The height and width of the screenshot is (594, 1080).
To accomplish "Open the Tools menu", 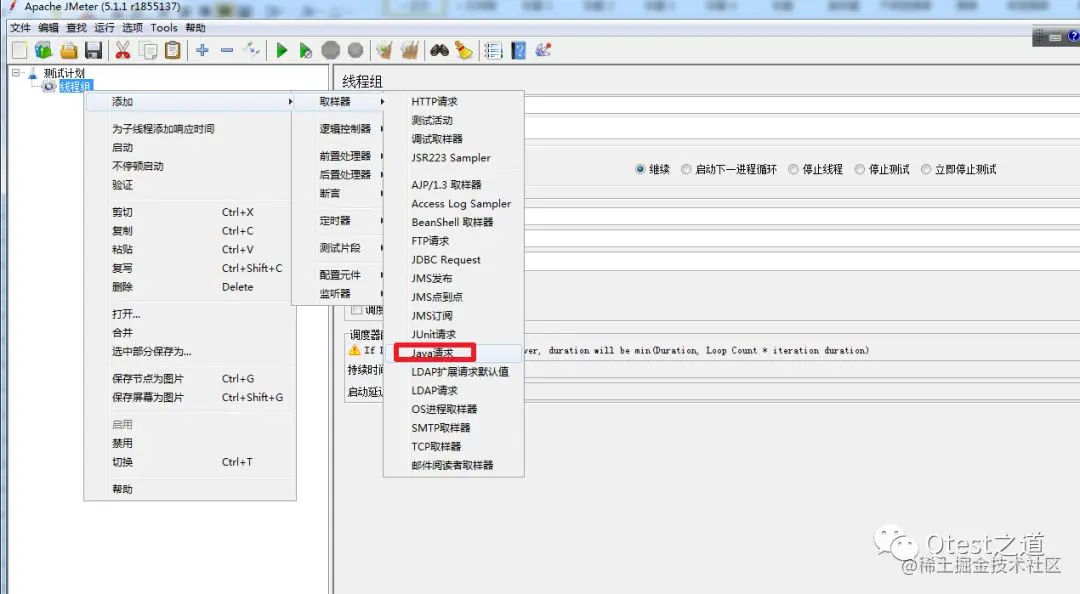I will 164,28.
